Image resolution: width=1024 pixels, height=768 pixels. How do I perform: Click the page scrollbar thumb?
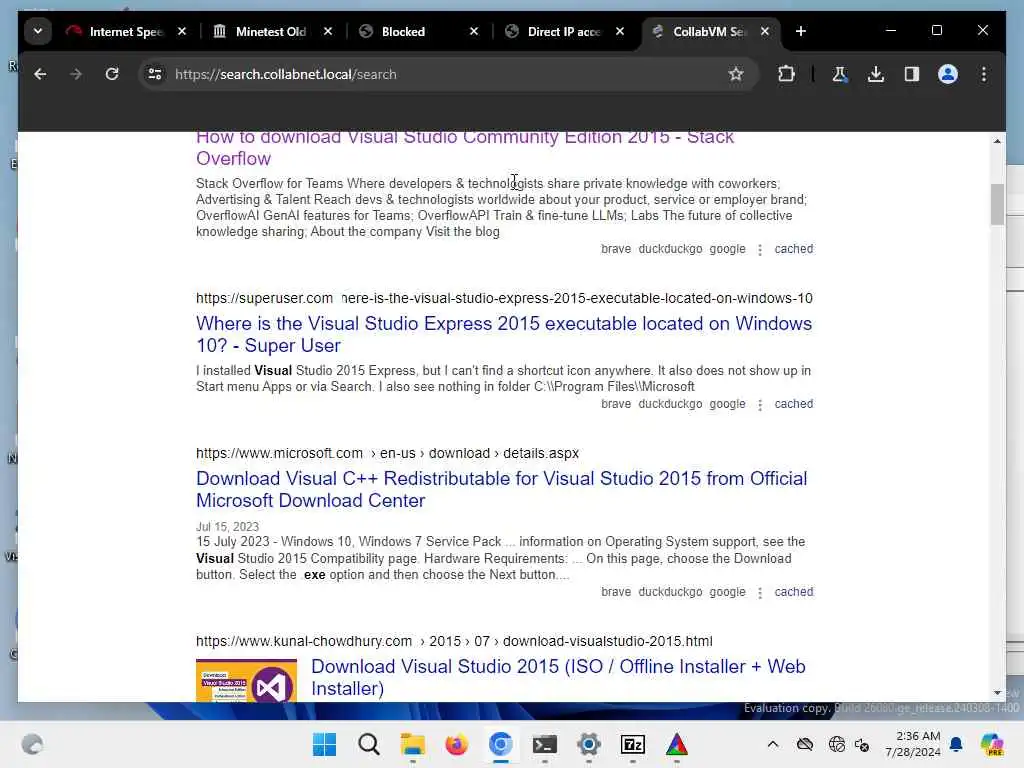[997, 204]
